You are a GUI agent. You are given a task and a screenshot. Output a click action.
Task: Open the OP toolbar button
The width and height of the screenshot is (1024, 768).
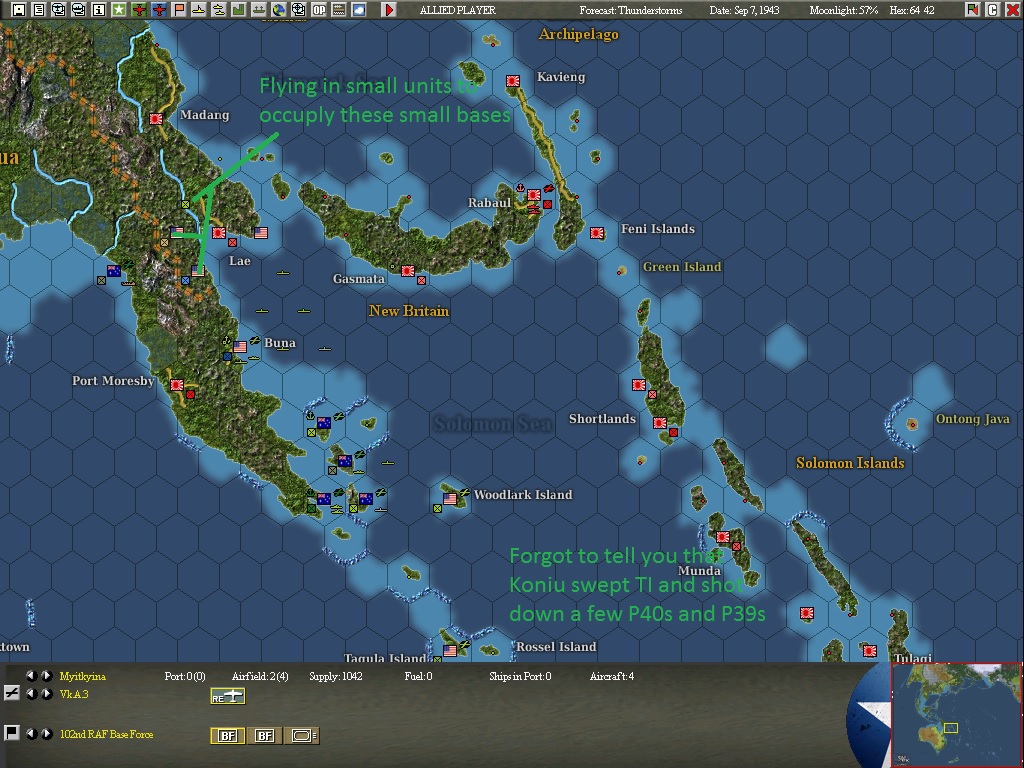click(x=319, y=10)
